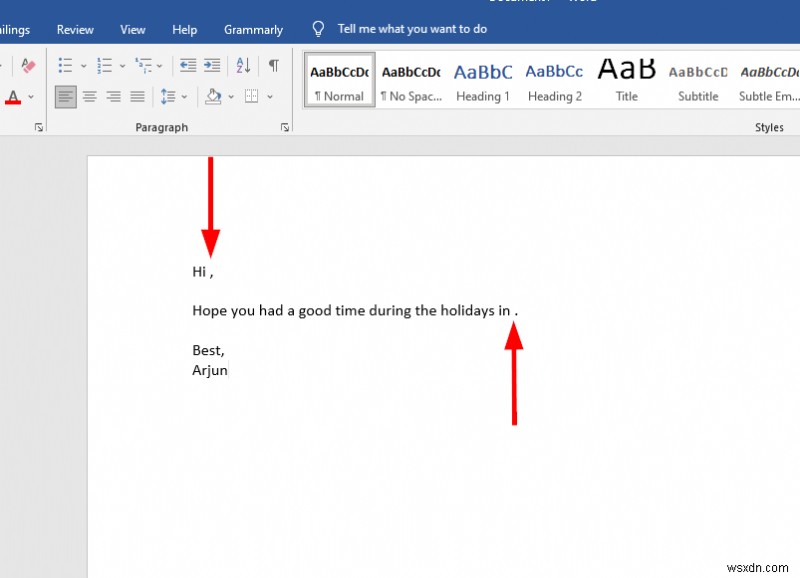800x578 pixels.
Task: Switch to the Review tab
Action: [74, 29]
